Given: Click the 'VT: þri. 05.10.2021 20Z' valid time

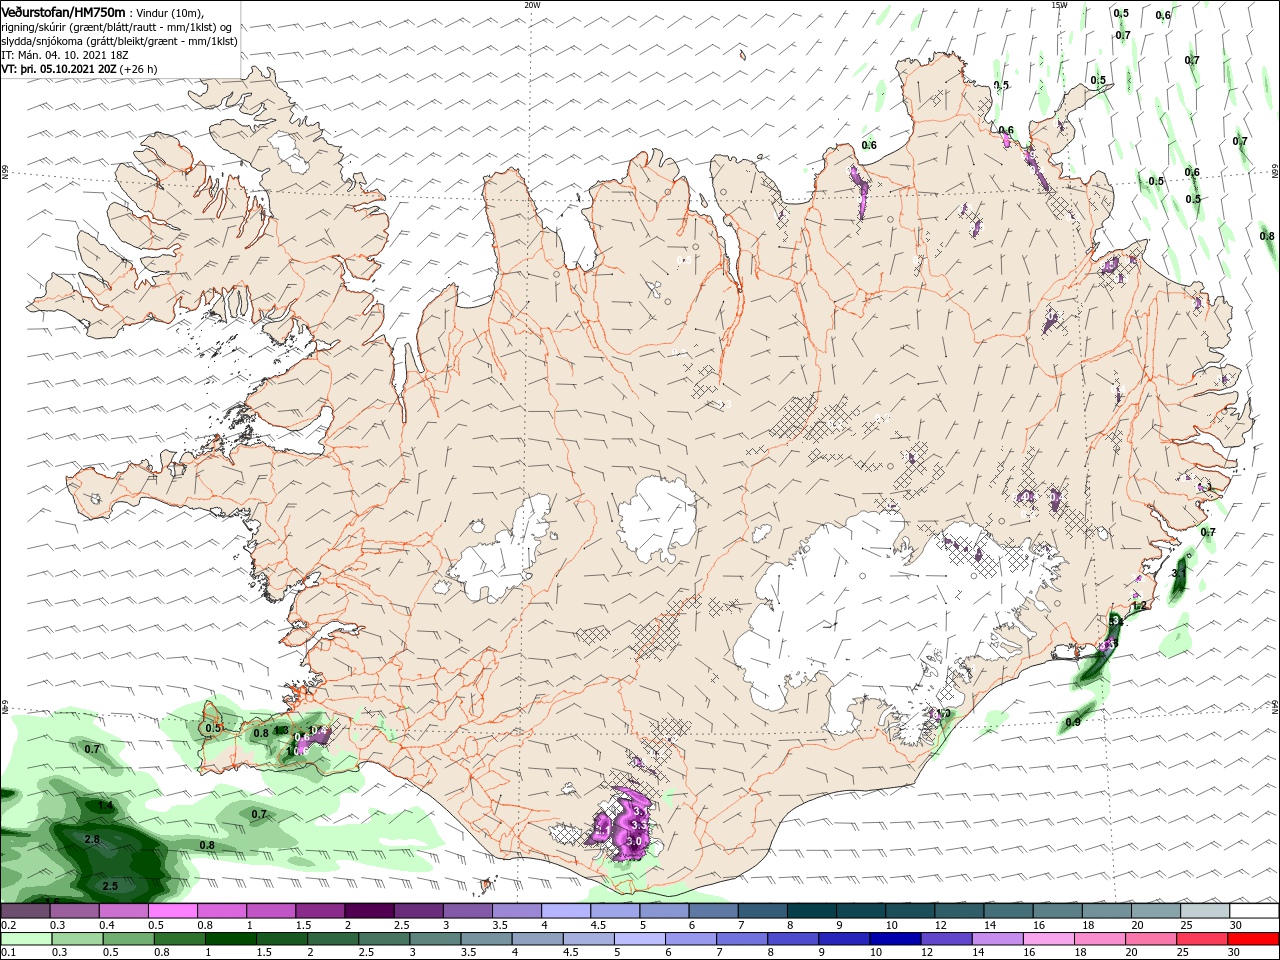Looking at the screenshot, I should click(59, 69).
